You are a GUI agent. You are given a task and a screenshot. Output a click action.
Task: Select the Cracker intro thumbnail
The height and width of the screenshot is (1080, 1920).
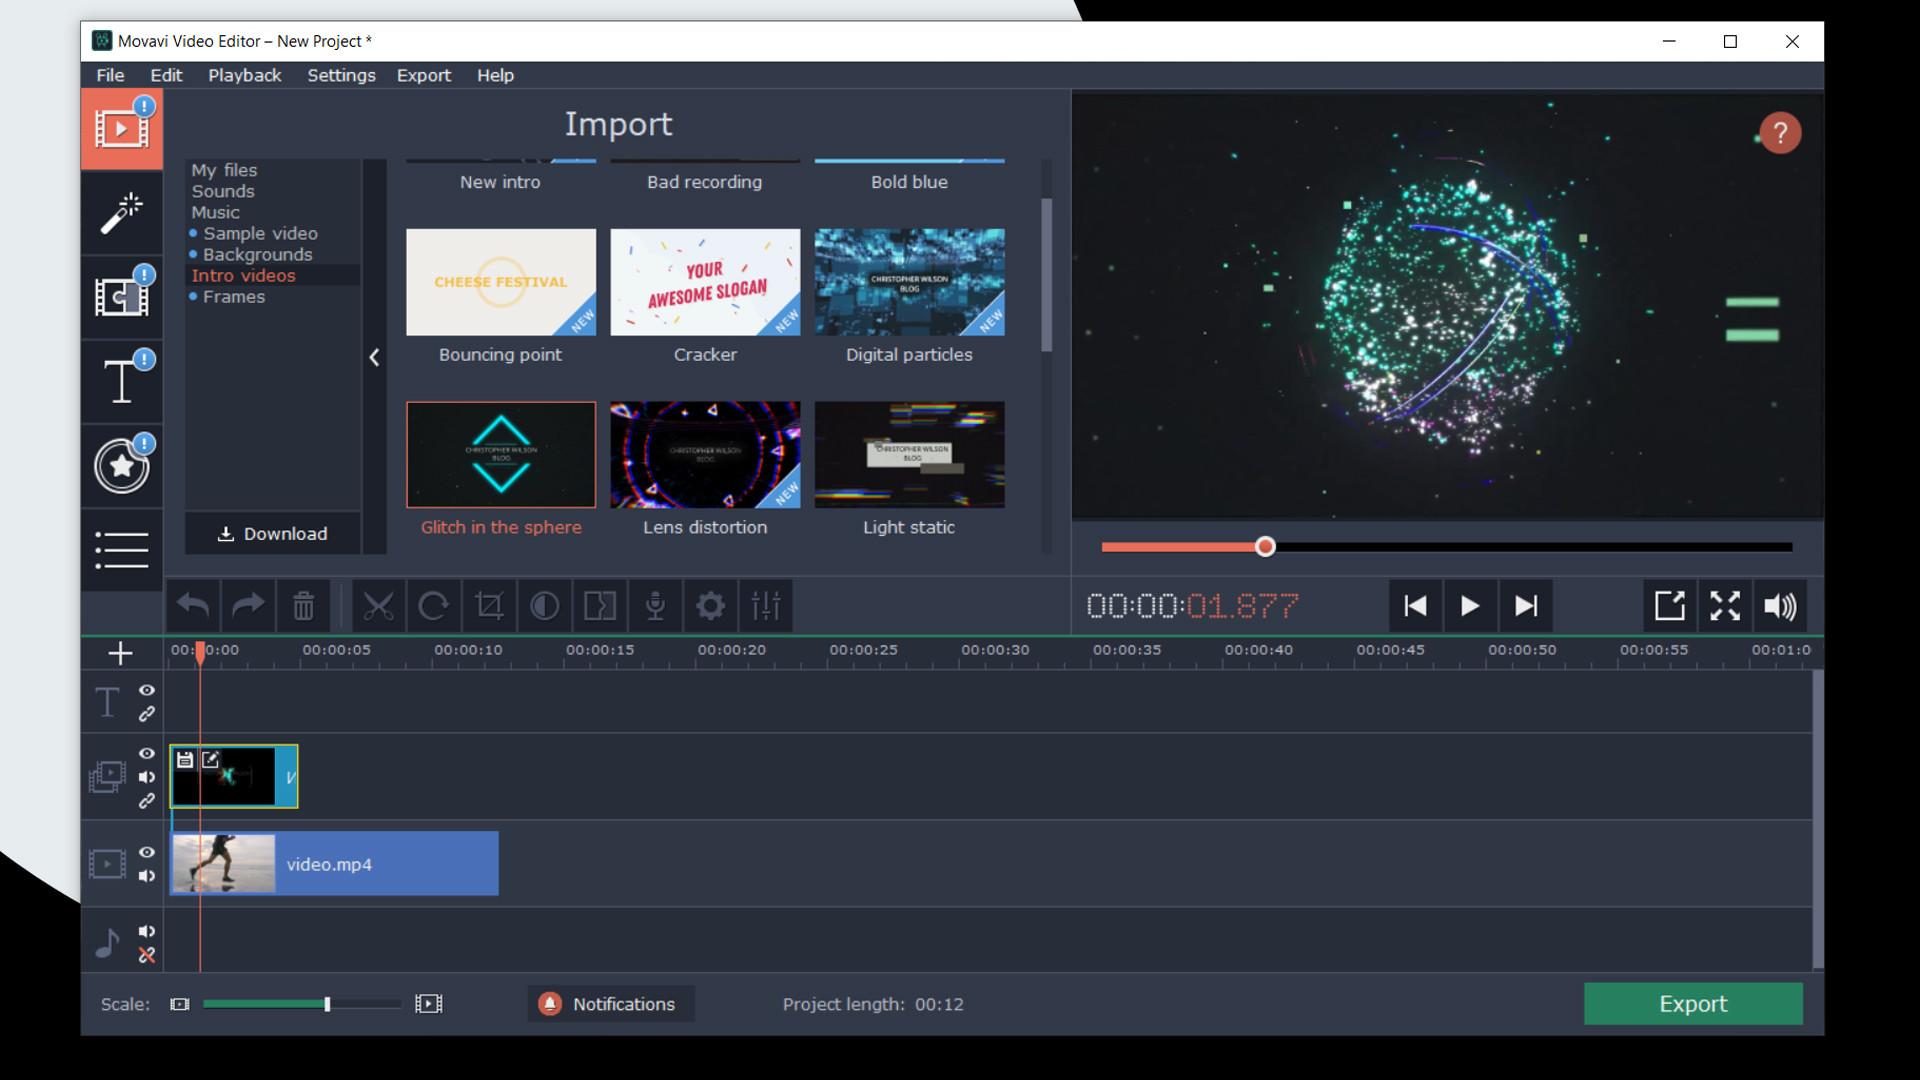point(705,283)
